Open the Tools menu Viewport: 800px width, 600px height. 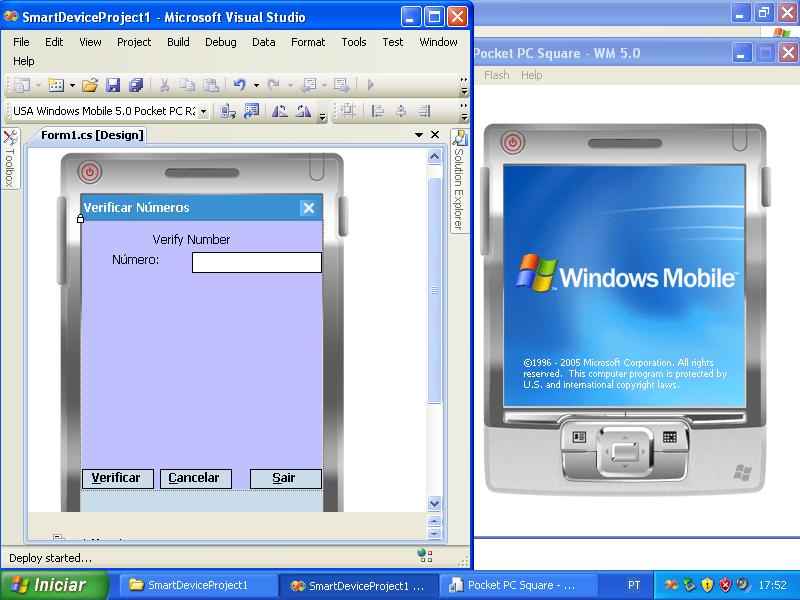(x=354, y=42)
